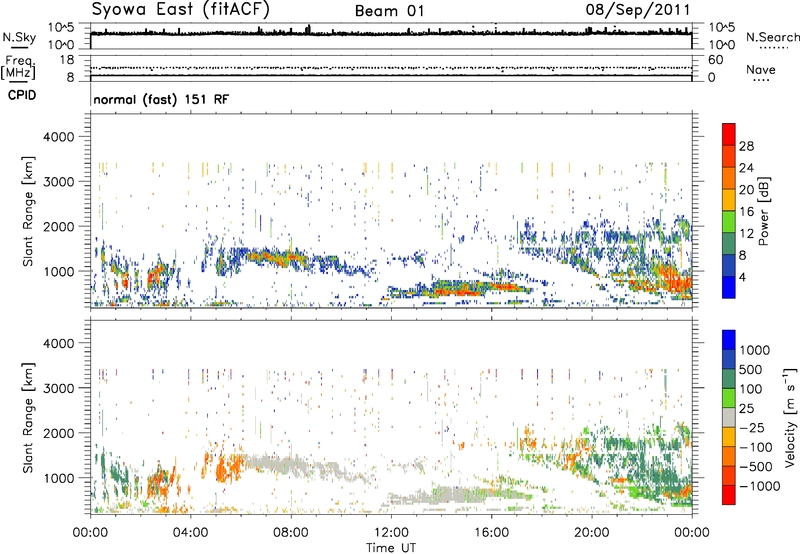Screen dimensions: 800x554
Task: Click the "20:00" time axis label
Action: pos(592,533)
